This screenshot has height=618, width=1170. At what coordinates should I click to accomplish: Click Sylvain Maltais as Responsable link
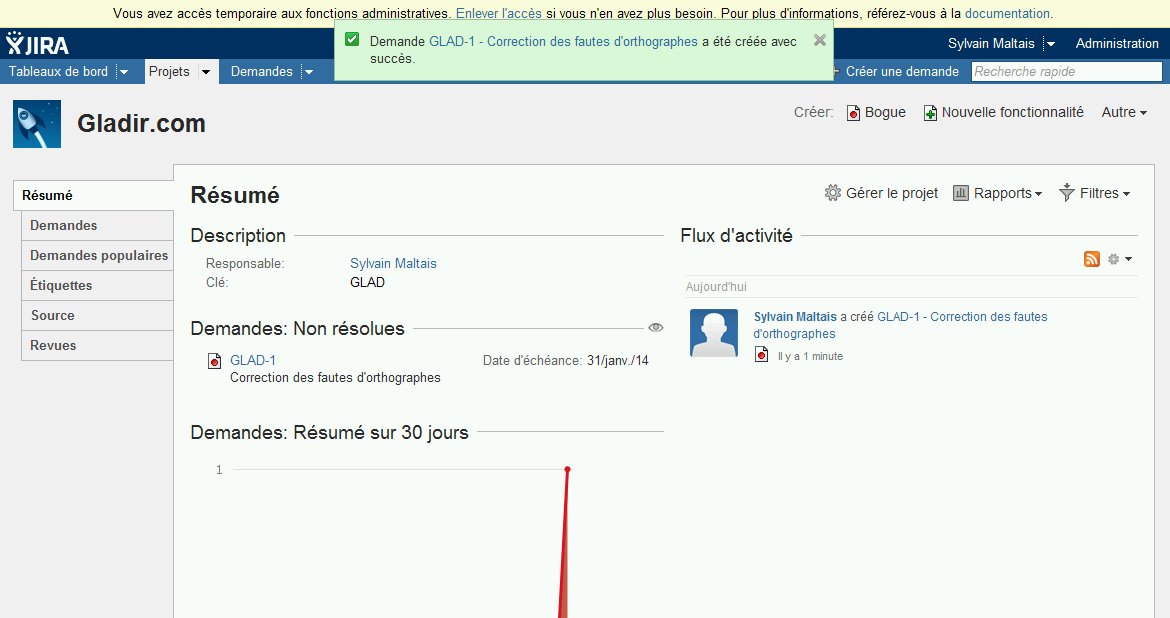pos(393,263)
